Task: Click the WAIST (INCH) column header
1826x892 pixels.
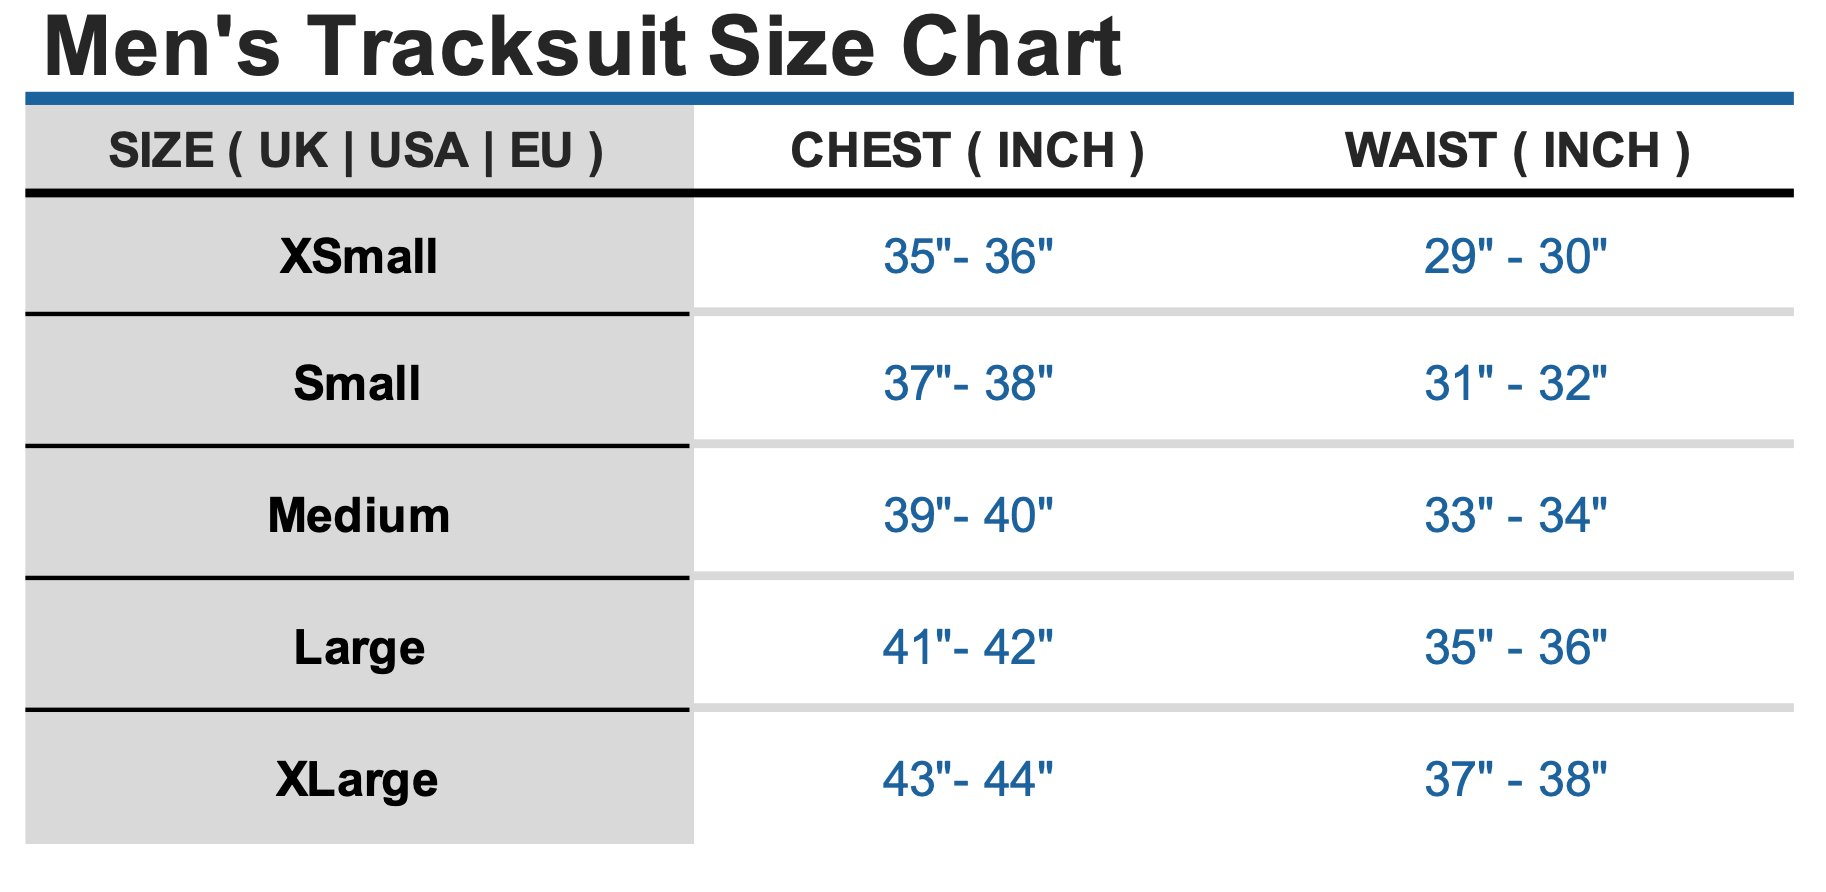Action: (x=1516, y=151)
